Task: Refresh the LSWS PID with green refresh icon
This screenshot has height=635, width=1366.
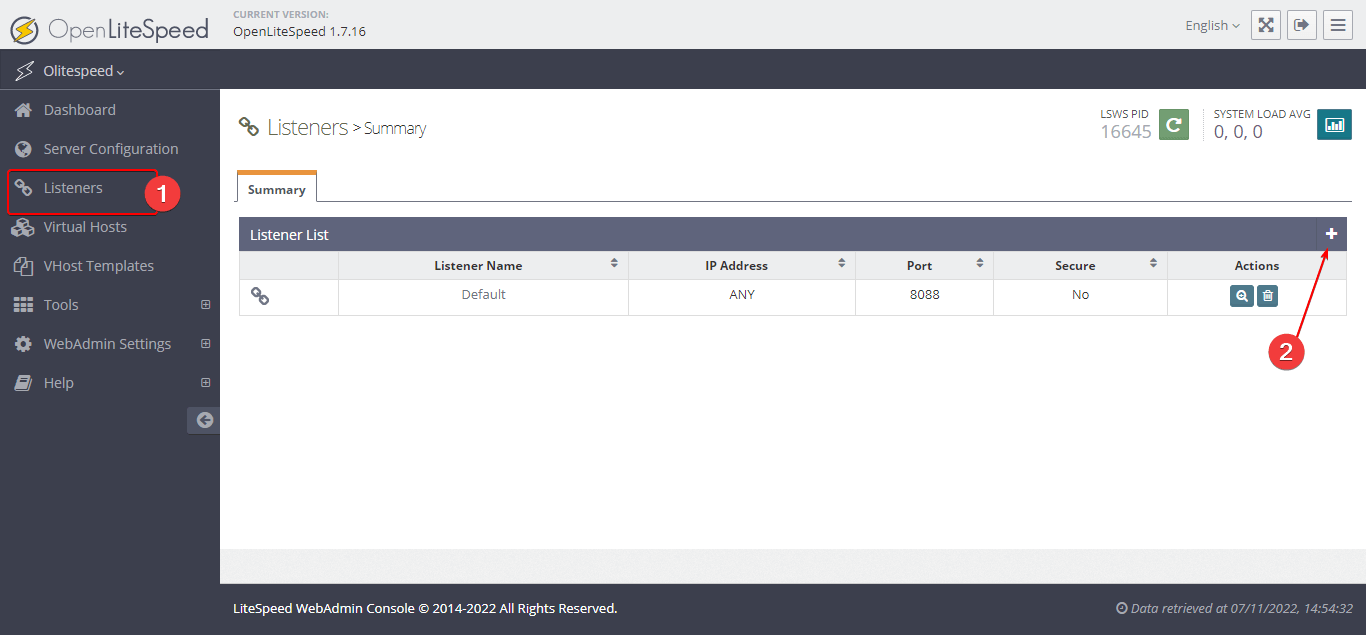Action: (x=1172, y=124)
